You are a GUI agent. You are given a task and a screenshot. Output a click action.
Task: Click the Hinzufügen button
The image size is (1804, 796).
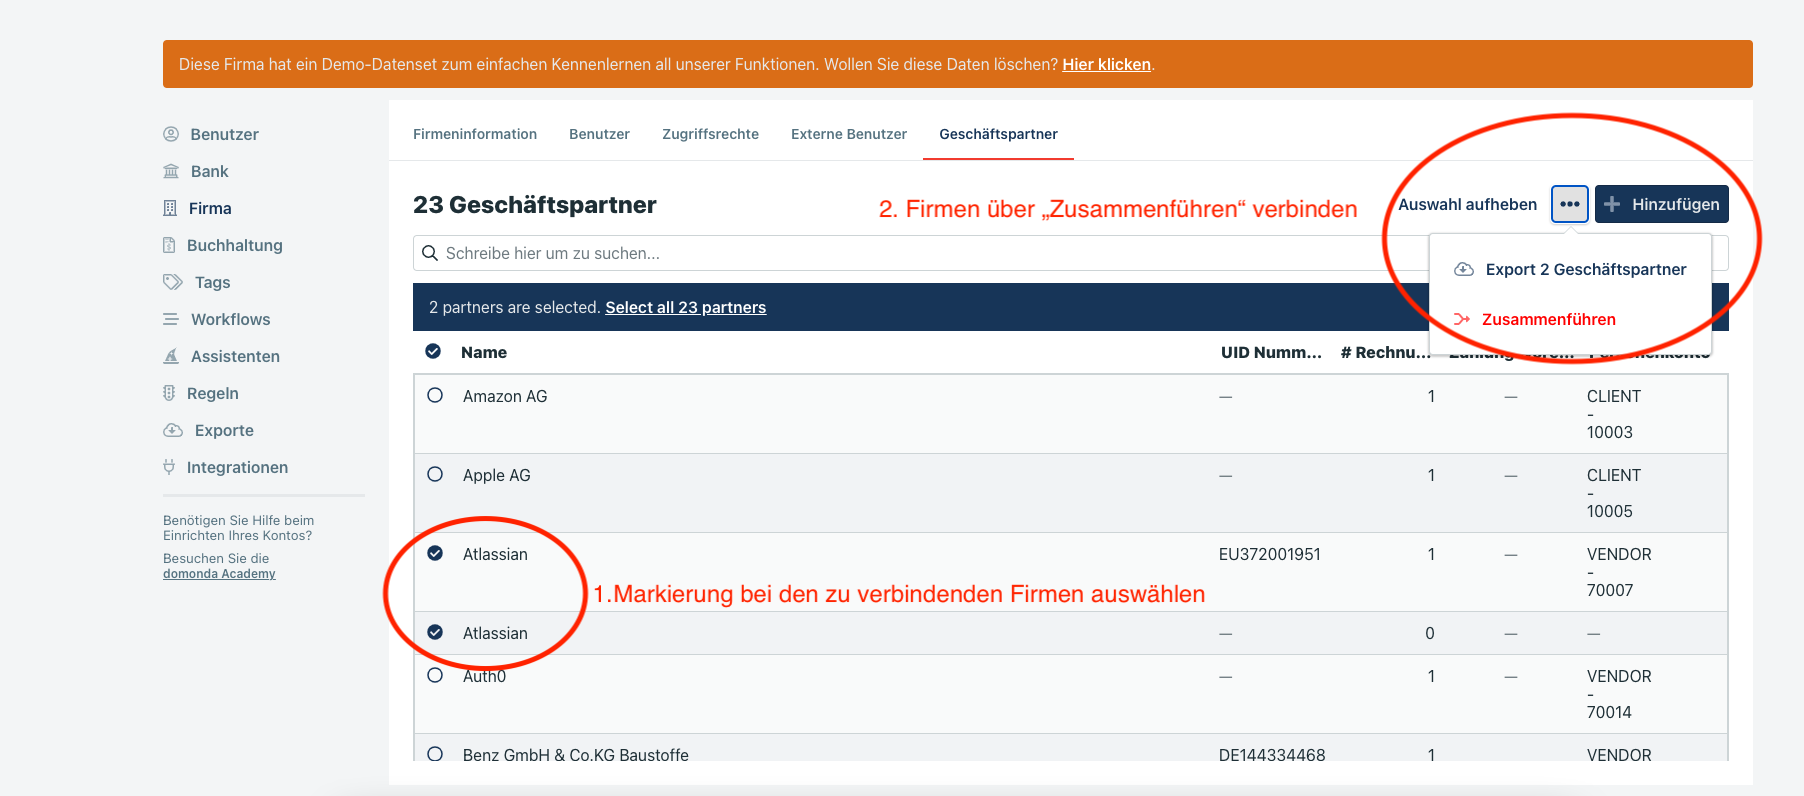[x=1661, y=204]
